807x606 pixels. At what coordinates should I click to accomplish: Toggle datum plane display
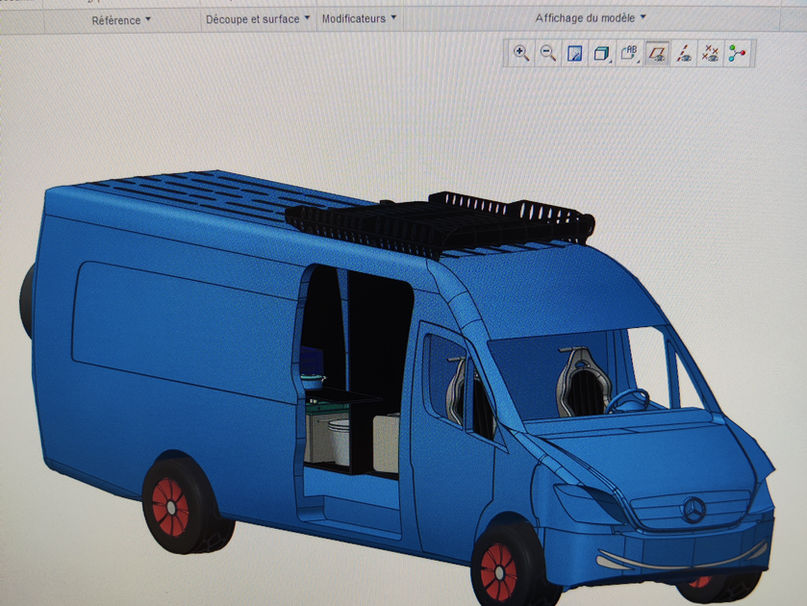pyautogui.click(x=657, y=54)
